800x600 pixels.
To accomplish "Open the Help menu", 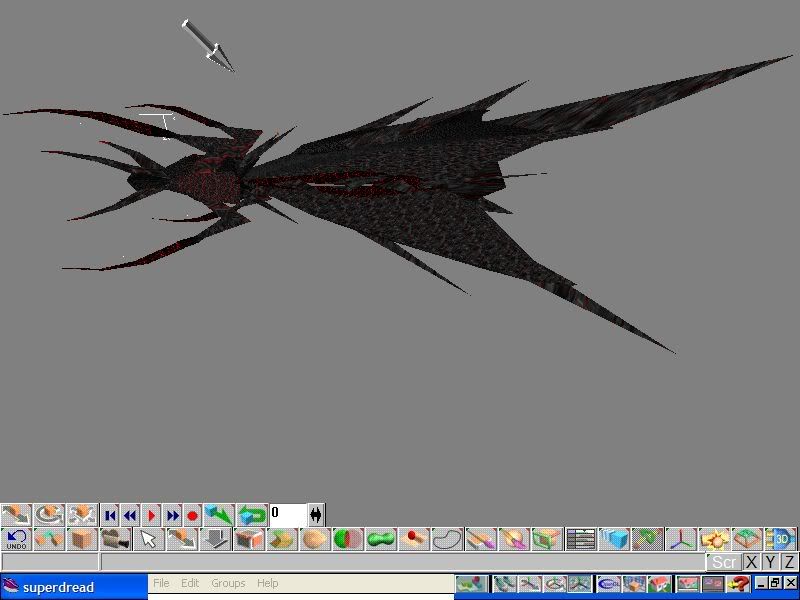I will click(x=267, y=583).
